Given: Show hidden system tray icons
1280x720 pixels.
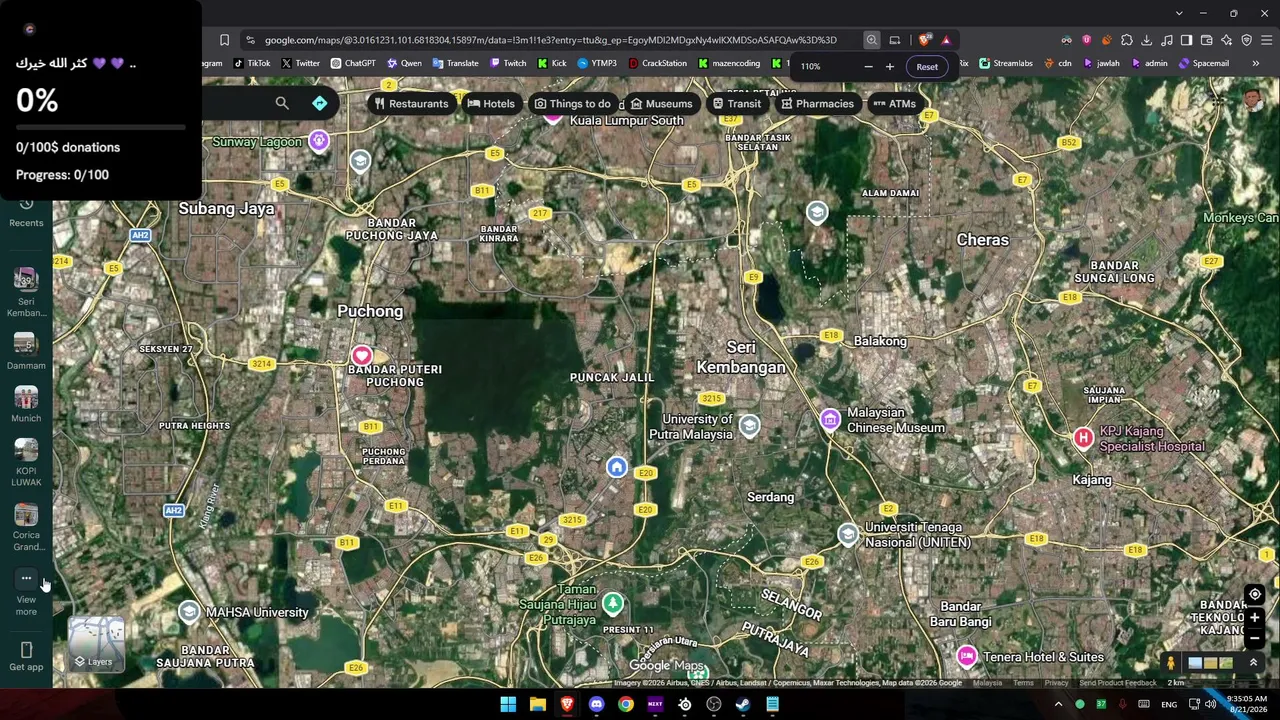Looking at the screenshot, I should coord(1058,704).
